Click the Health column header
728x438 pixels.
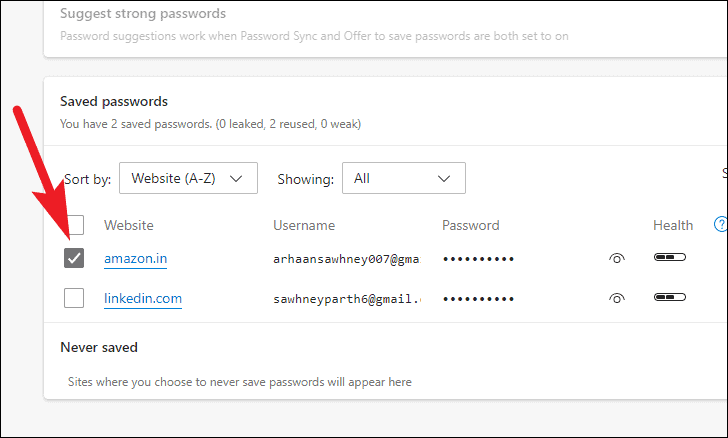pyautogui.click(x=673, y=225)
